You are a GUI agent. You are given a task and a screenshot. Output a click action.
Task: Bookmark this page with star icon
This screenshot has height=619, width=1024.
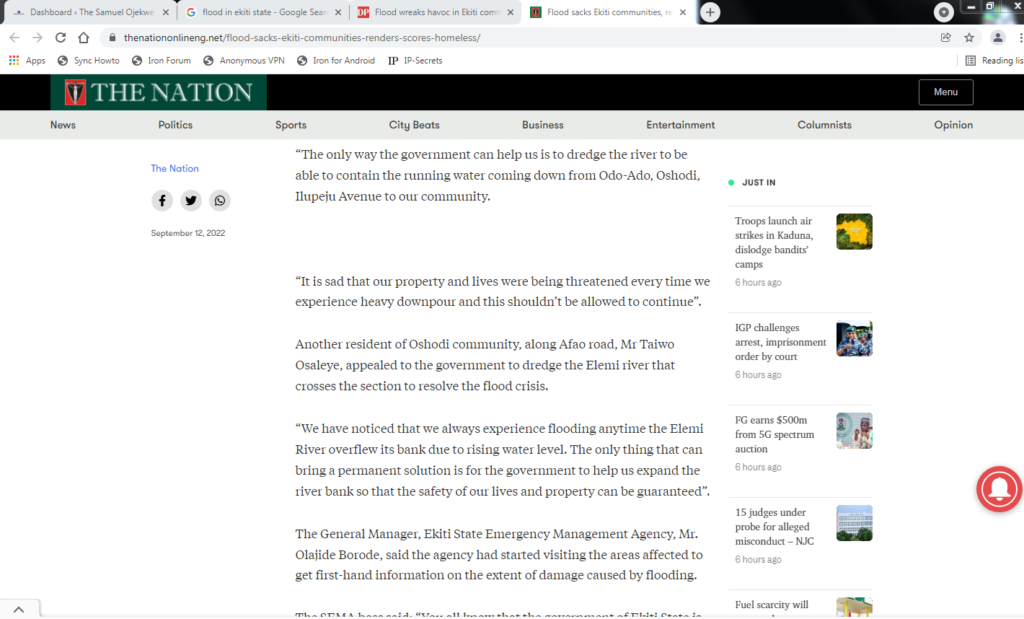pyautogui.click(x=969, y=38)
